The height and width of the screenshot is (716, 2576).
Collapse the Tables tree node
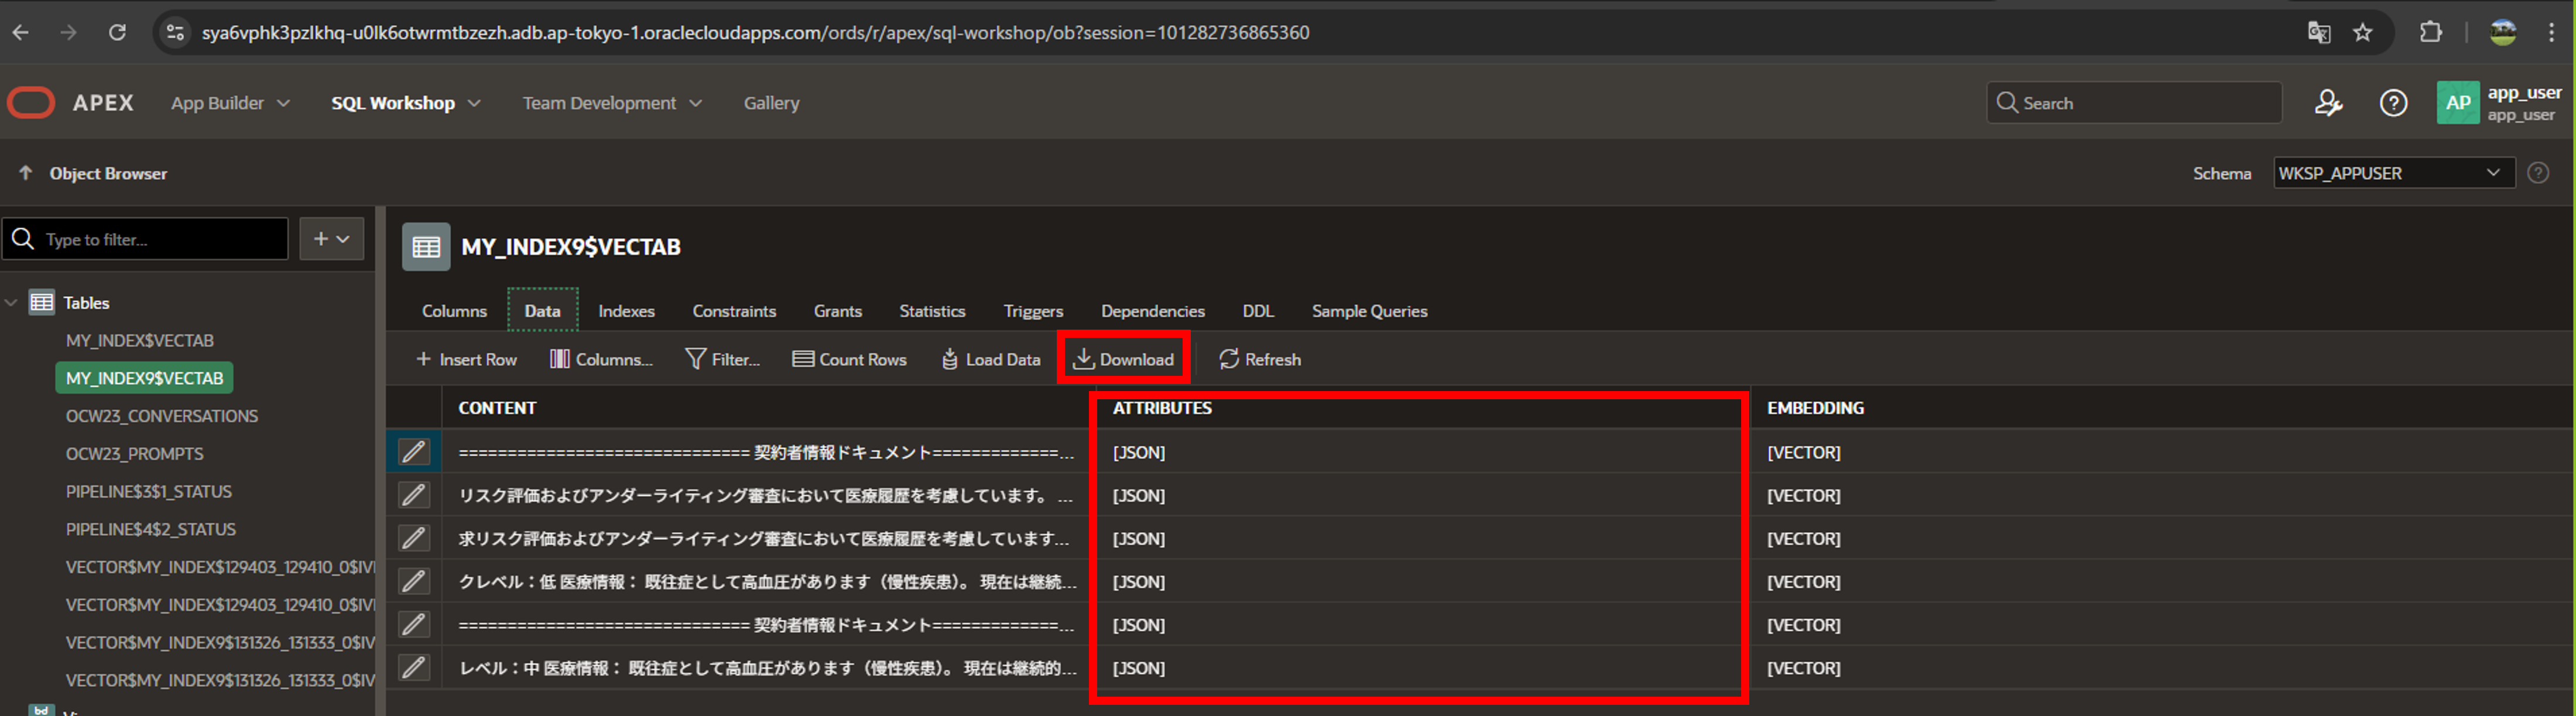click(11, 302)
